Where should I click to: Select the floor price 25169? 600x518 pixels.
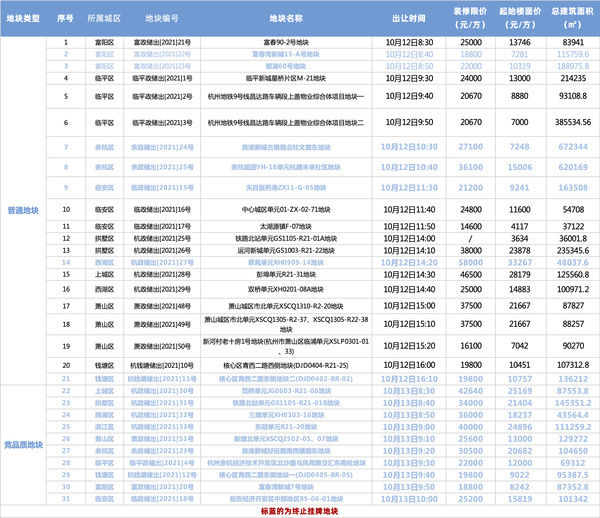pos(520,391)
